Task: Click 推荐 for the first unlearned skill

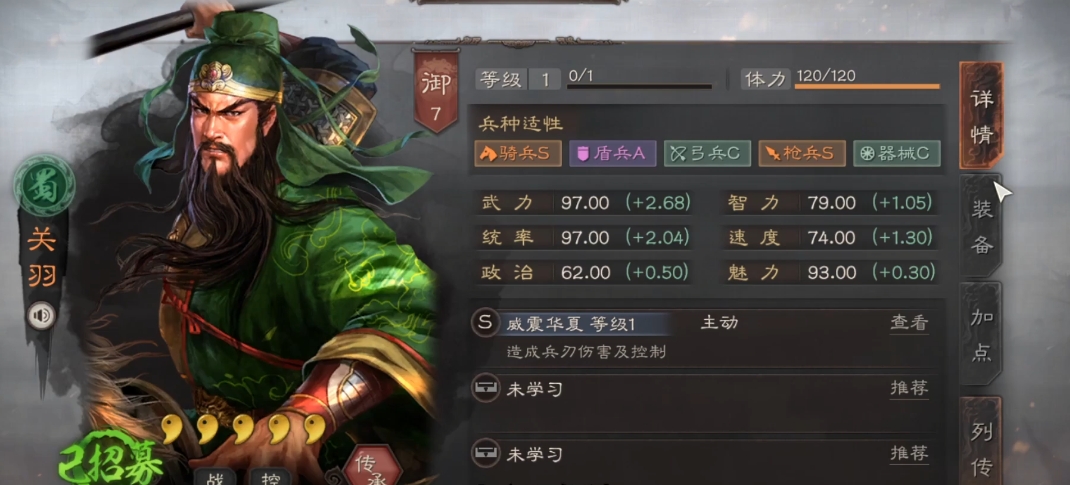Action: pos(909,389)
